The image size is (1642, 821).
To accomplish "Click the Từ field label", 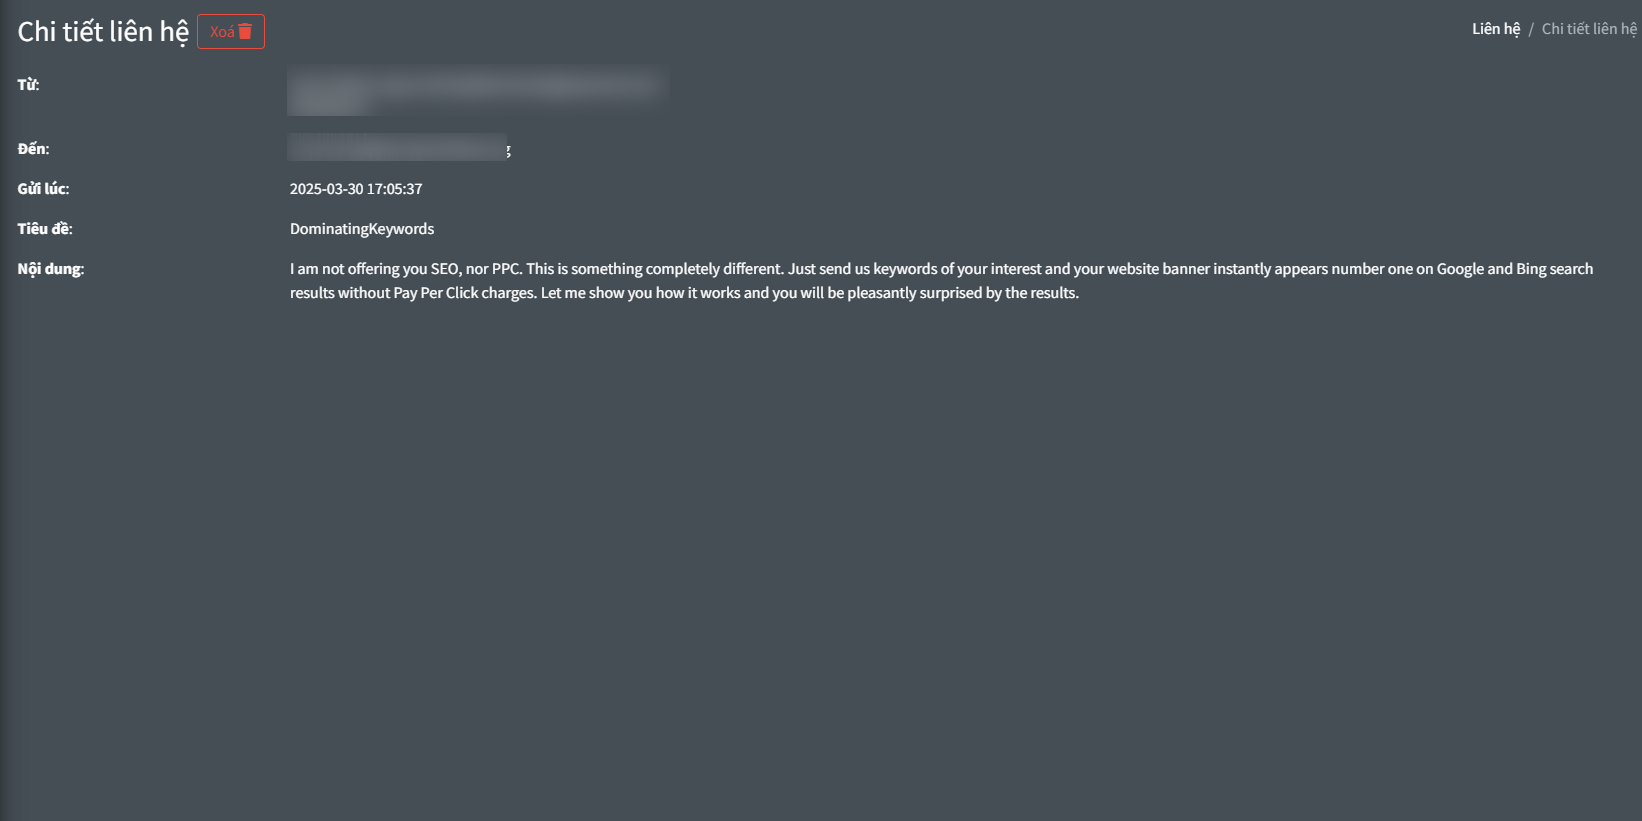I will point(27,84).
